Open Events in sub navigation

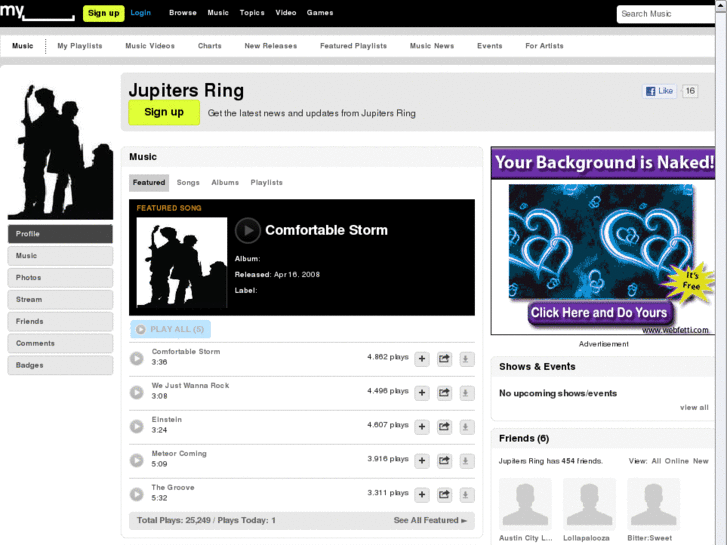point(490,46)
